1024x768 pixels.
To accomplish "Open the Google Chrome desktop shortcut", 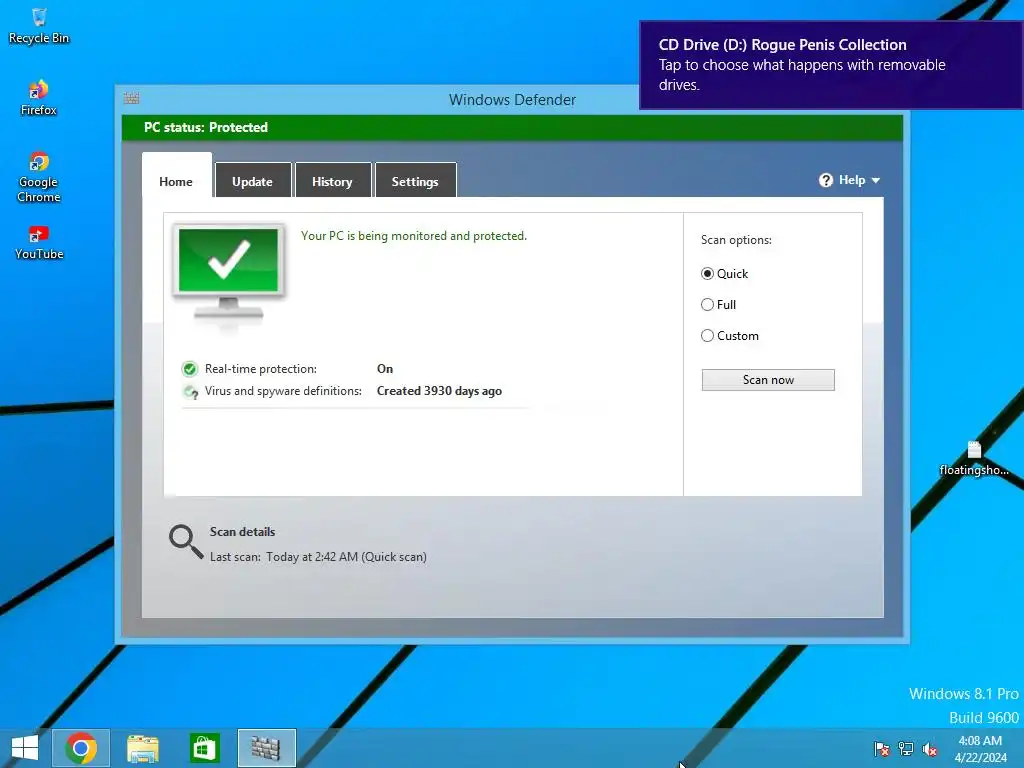I will 39,176.
